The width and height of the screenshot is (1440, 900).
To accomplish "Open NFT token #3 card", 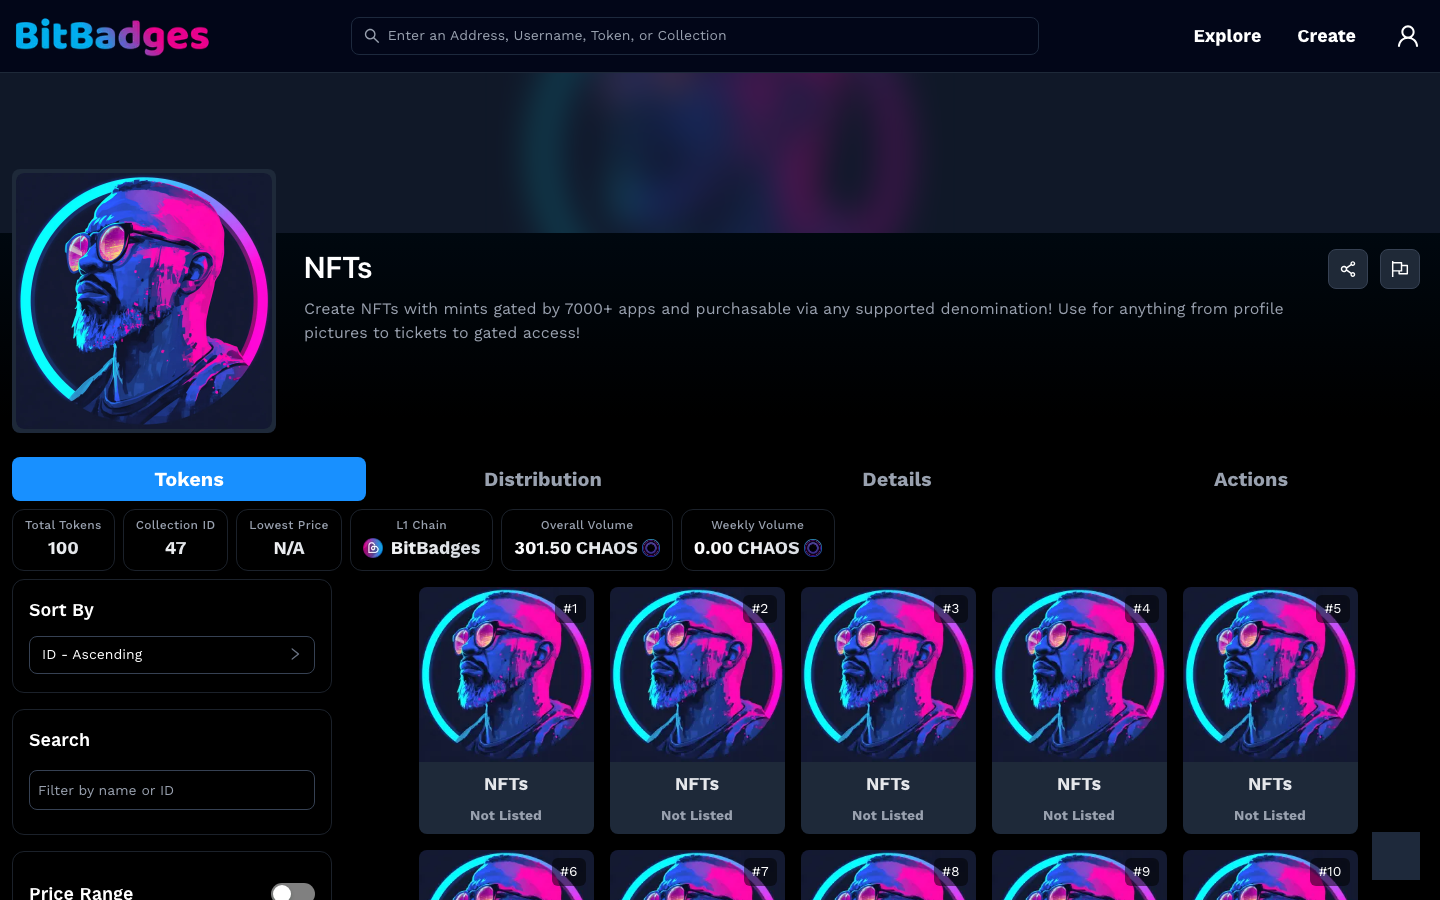I will (x=888, y=710).
